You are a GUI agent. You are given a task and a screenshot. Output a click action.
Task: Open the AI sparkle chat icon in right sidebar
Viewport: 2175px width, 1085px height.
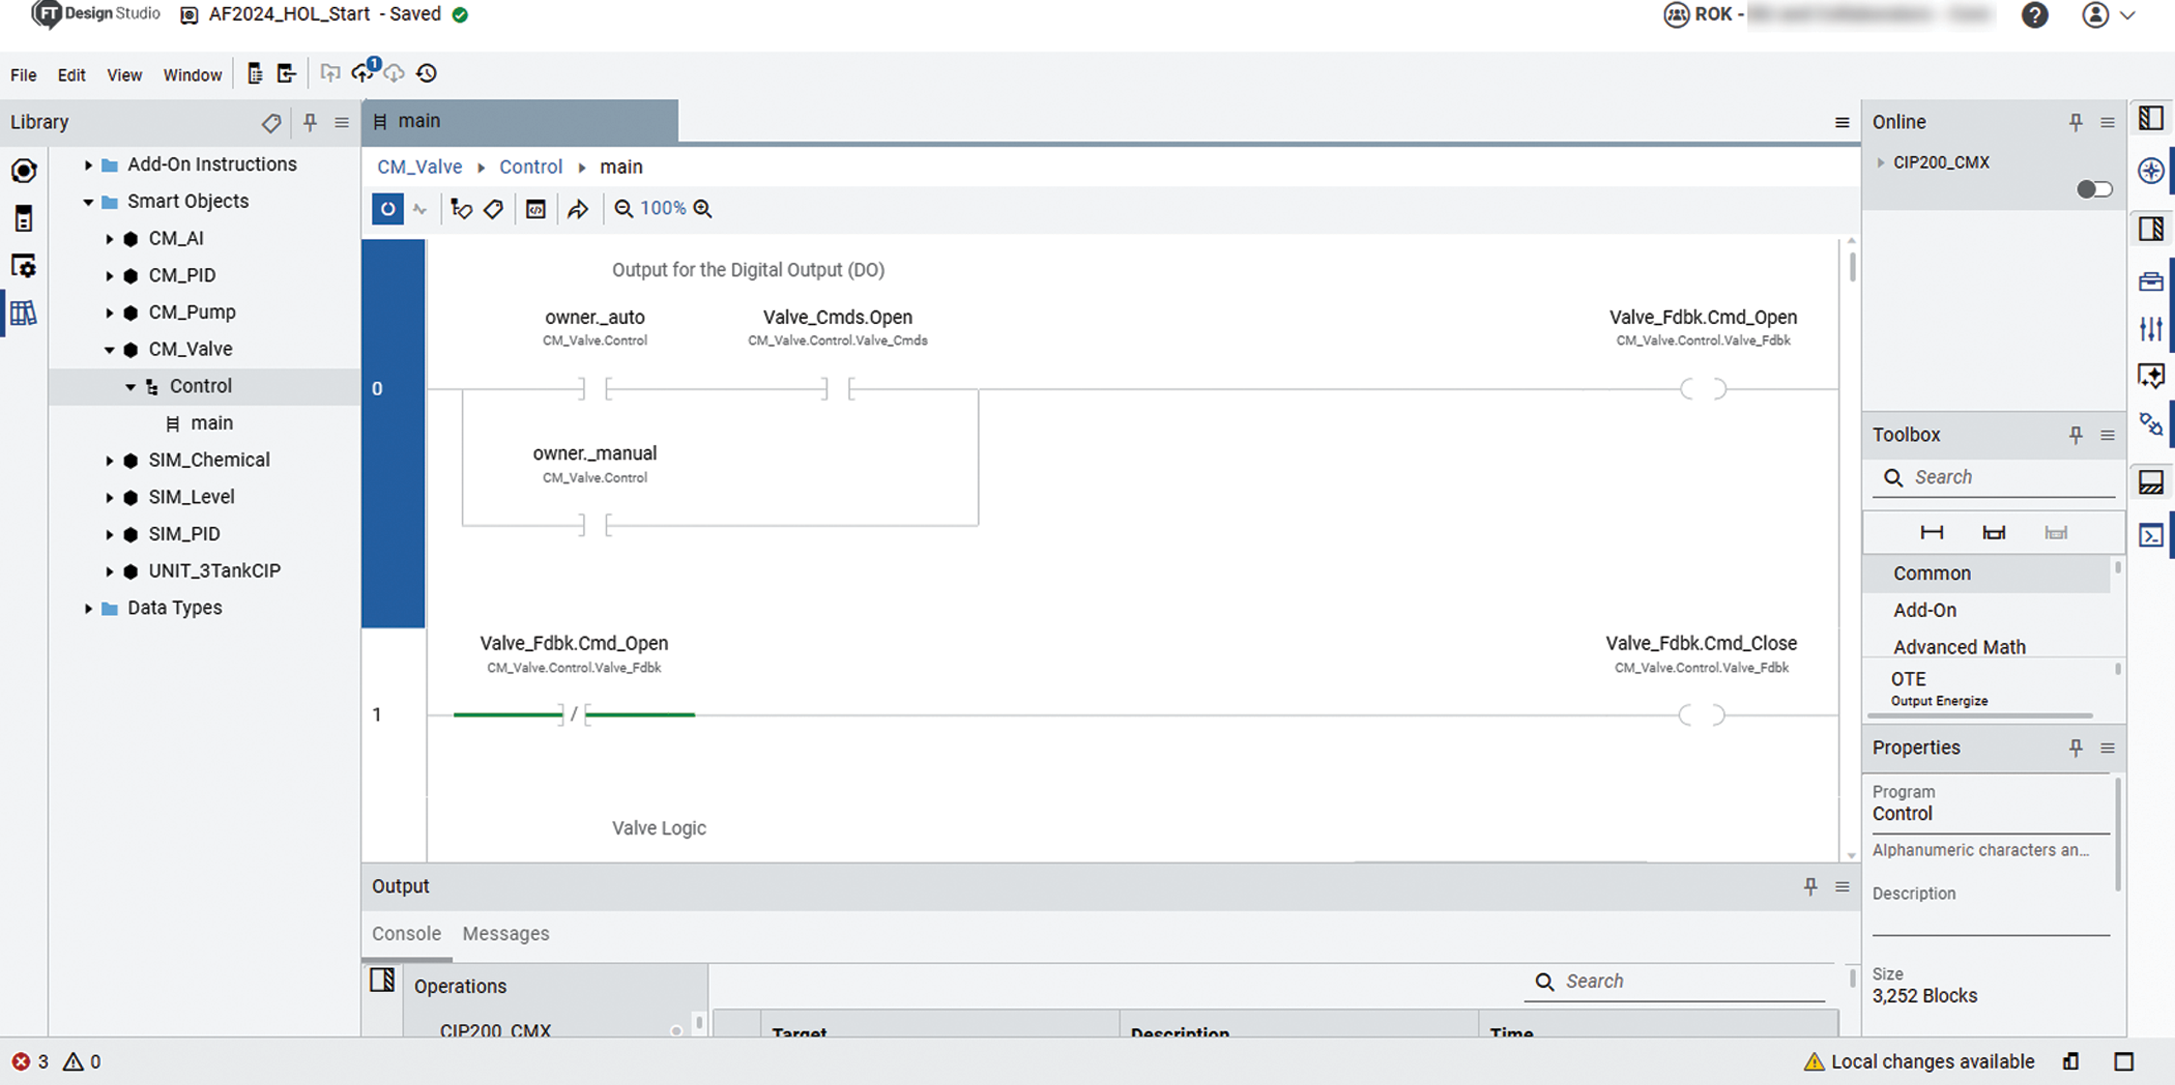(2151, 376)
